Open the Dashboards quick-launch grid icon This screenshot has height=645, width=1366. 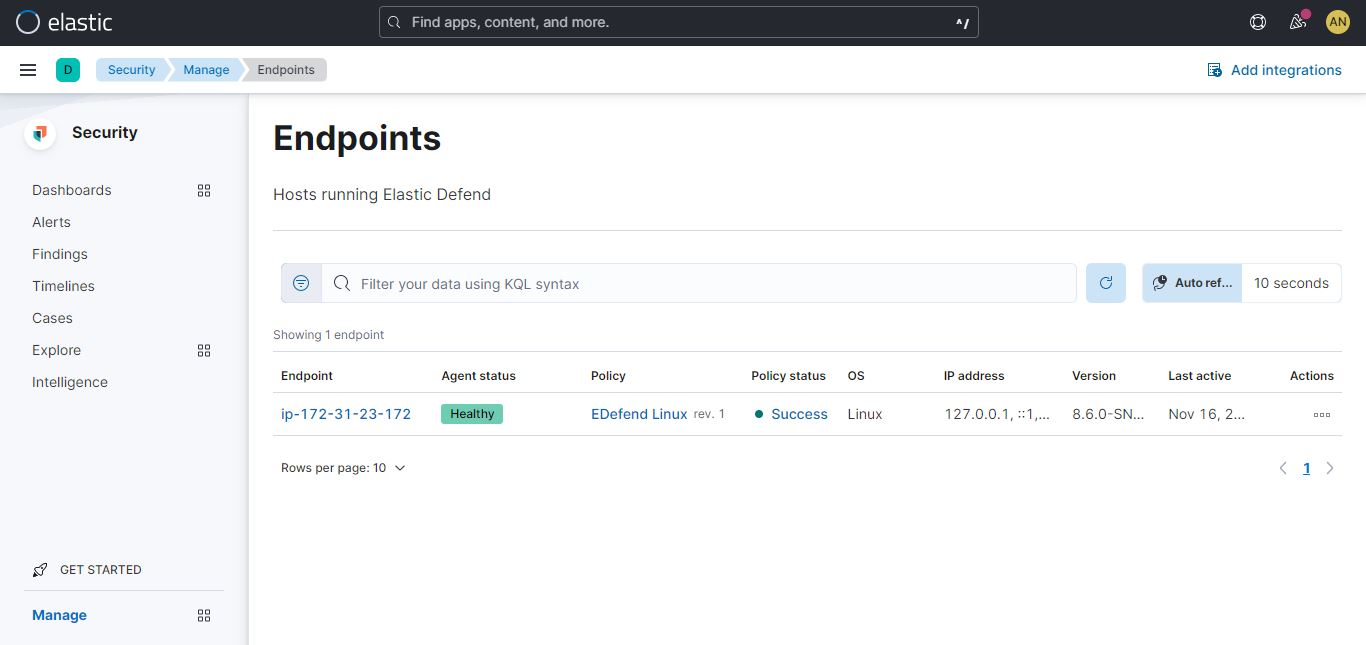tap(204, 190)
